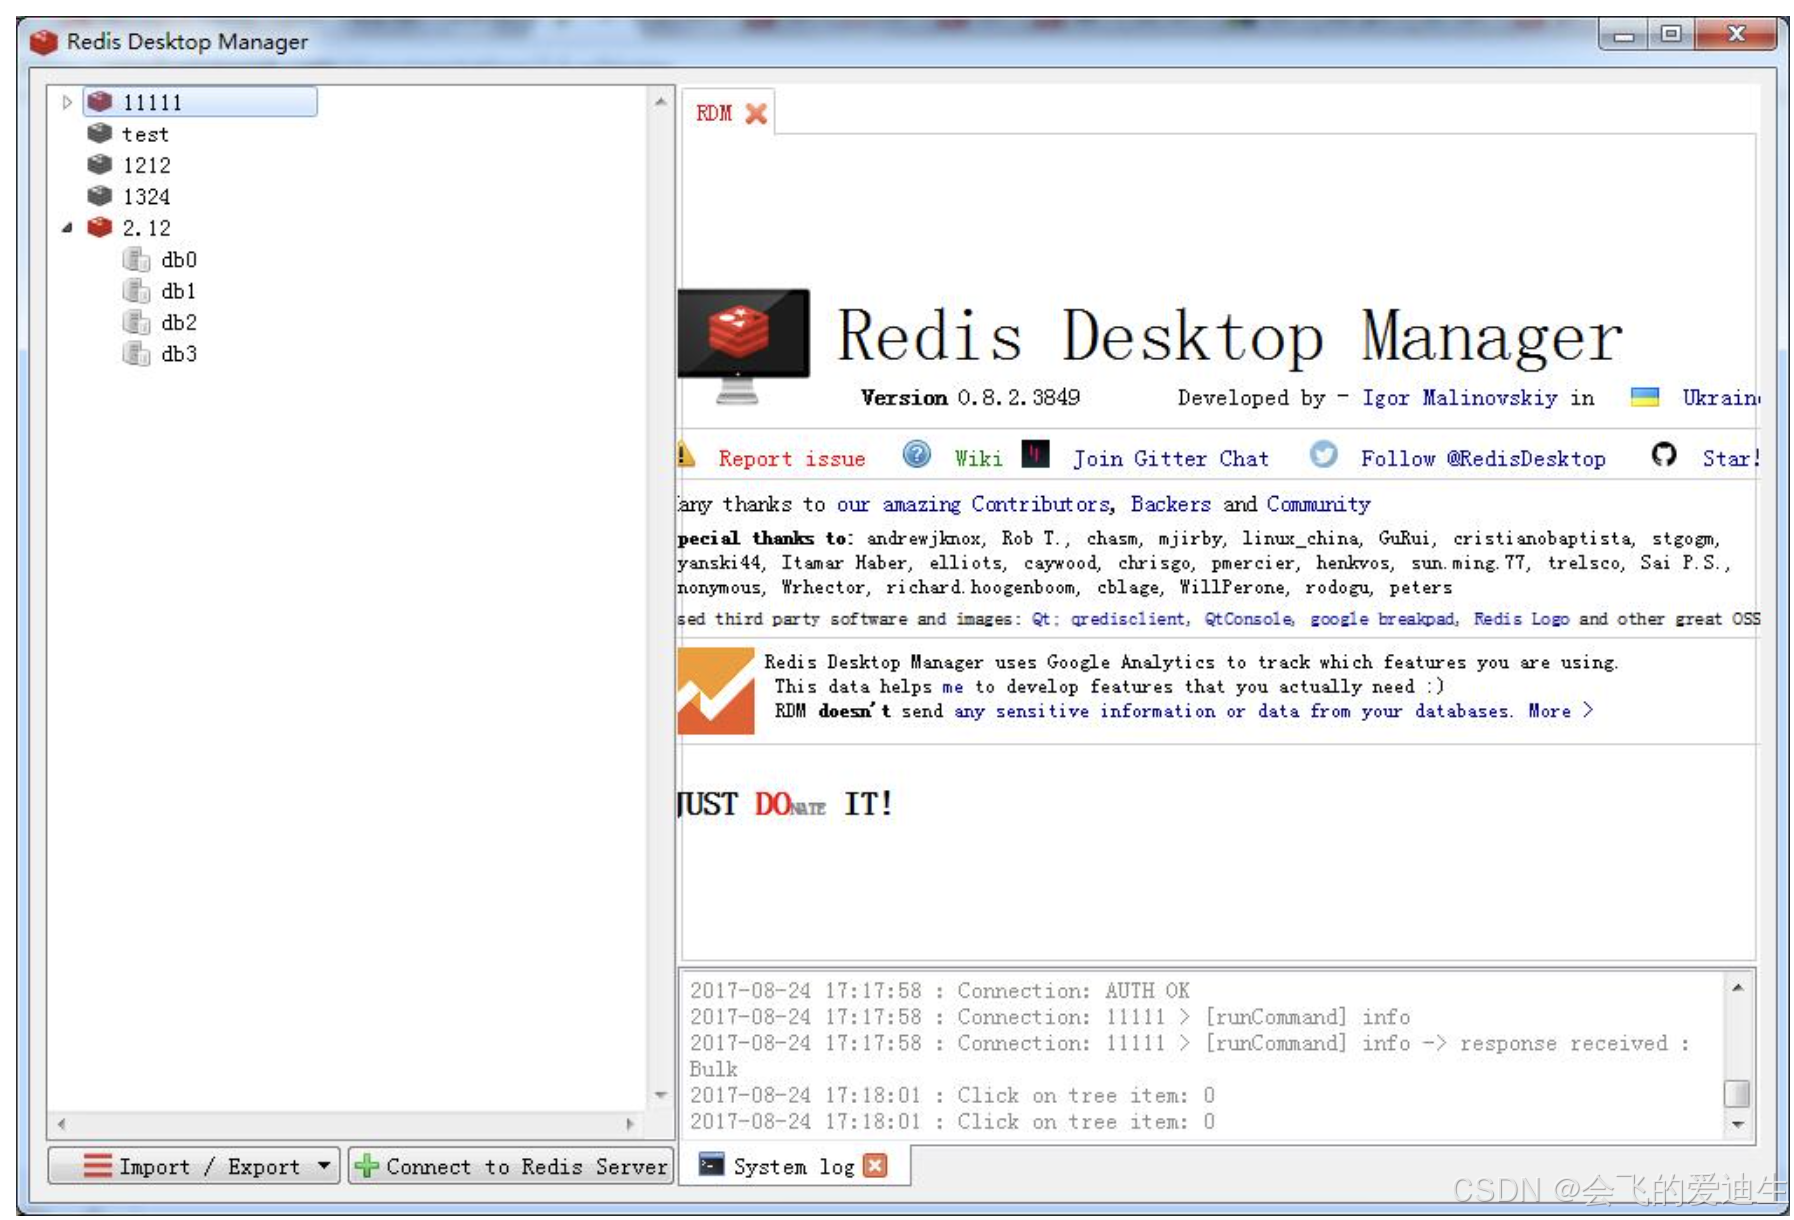Click the database icon next to db0
Screen dimensions: 1794x1220
136,260
